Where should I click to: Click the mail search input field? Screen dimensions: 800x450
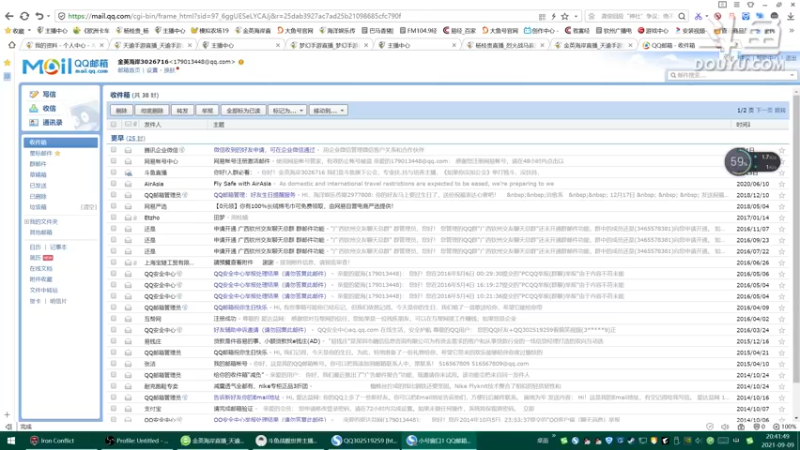point(730,75)
